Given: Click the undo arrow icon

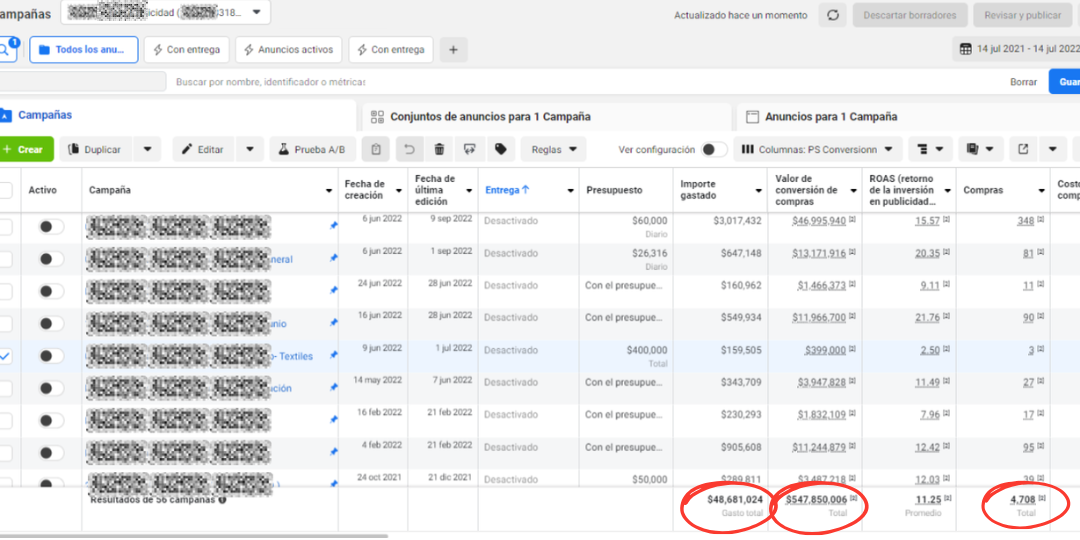Looking at the screenshot, I should click(x=408, y=149).
